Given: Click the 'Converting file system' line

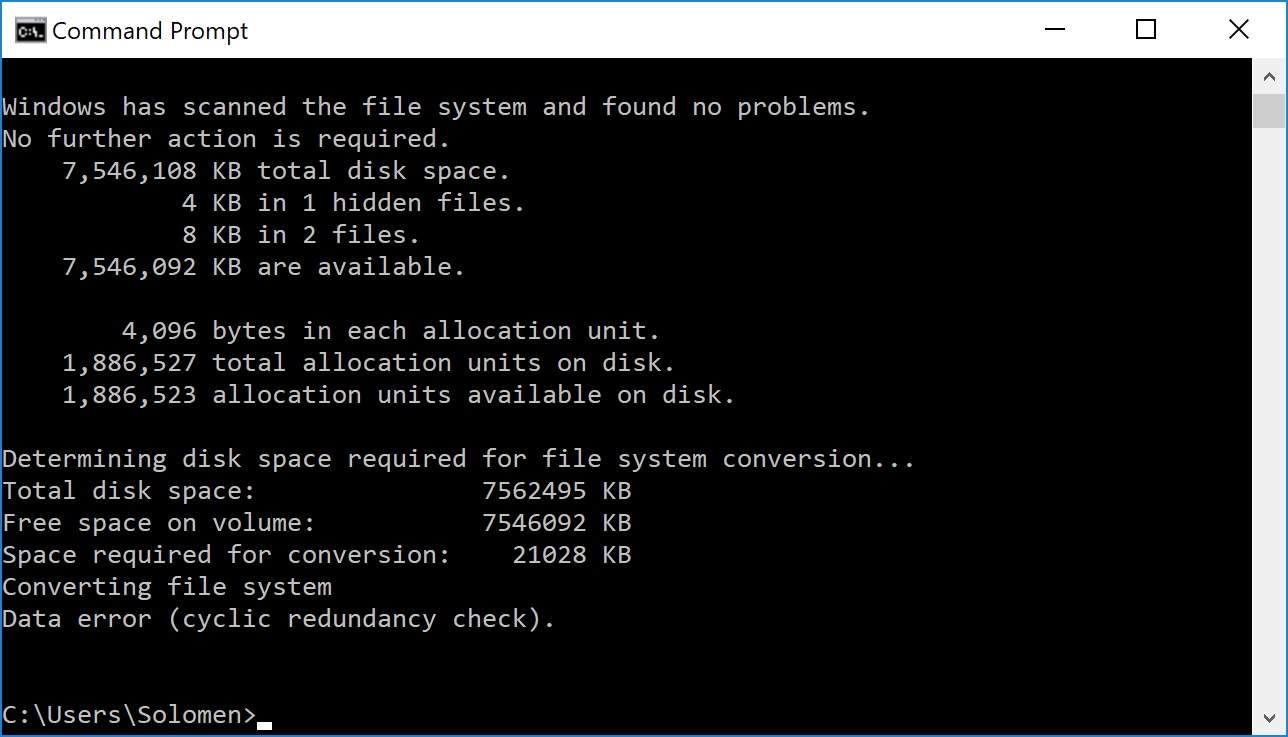Looking at the screenshot, I should (167, 587).
